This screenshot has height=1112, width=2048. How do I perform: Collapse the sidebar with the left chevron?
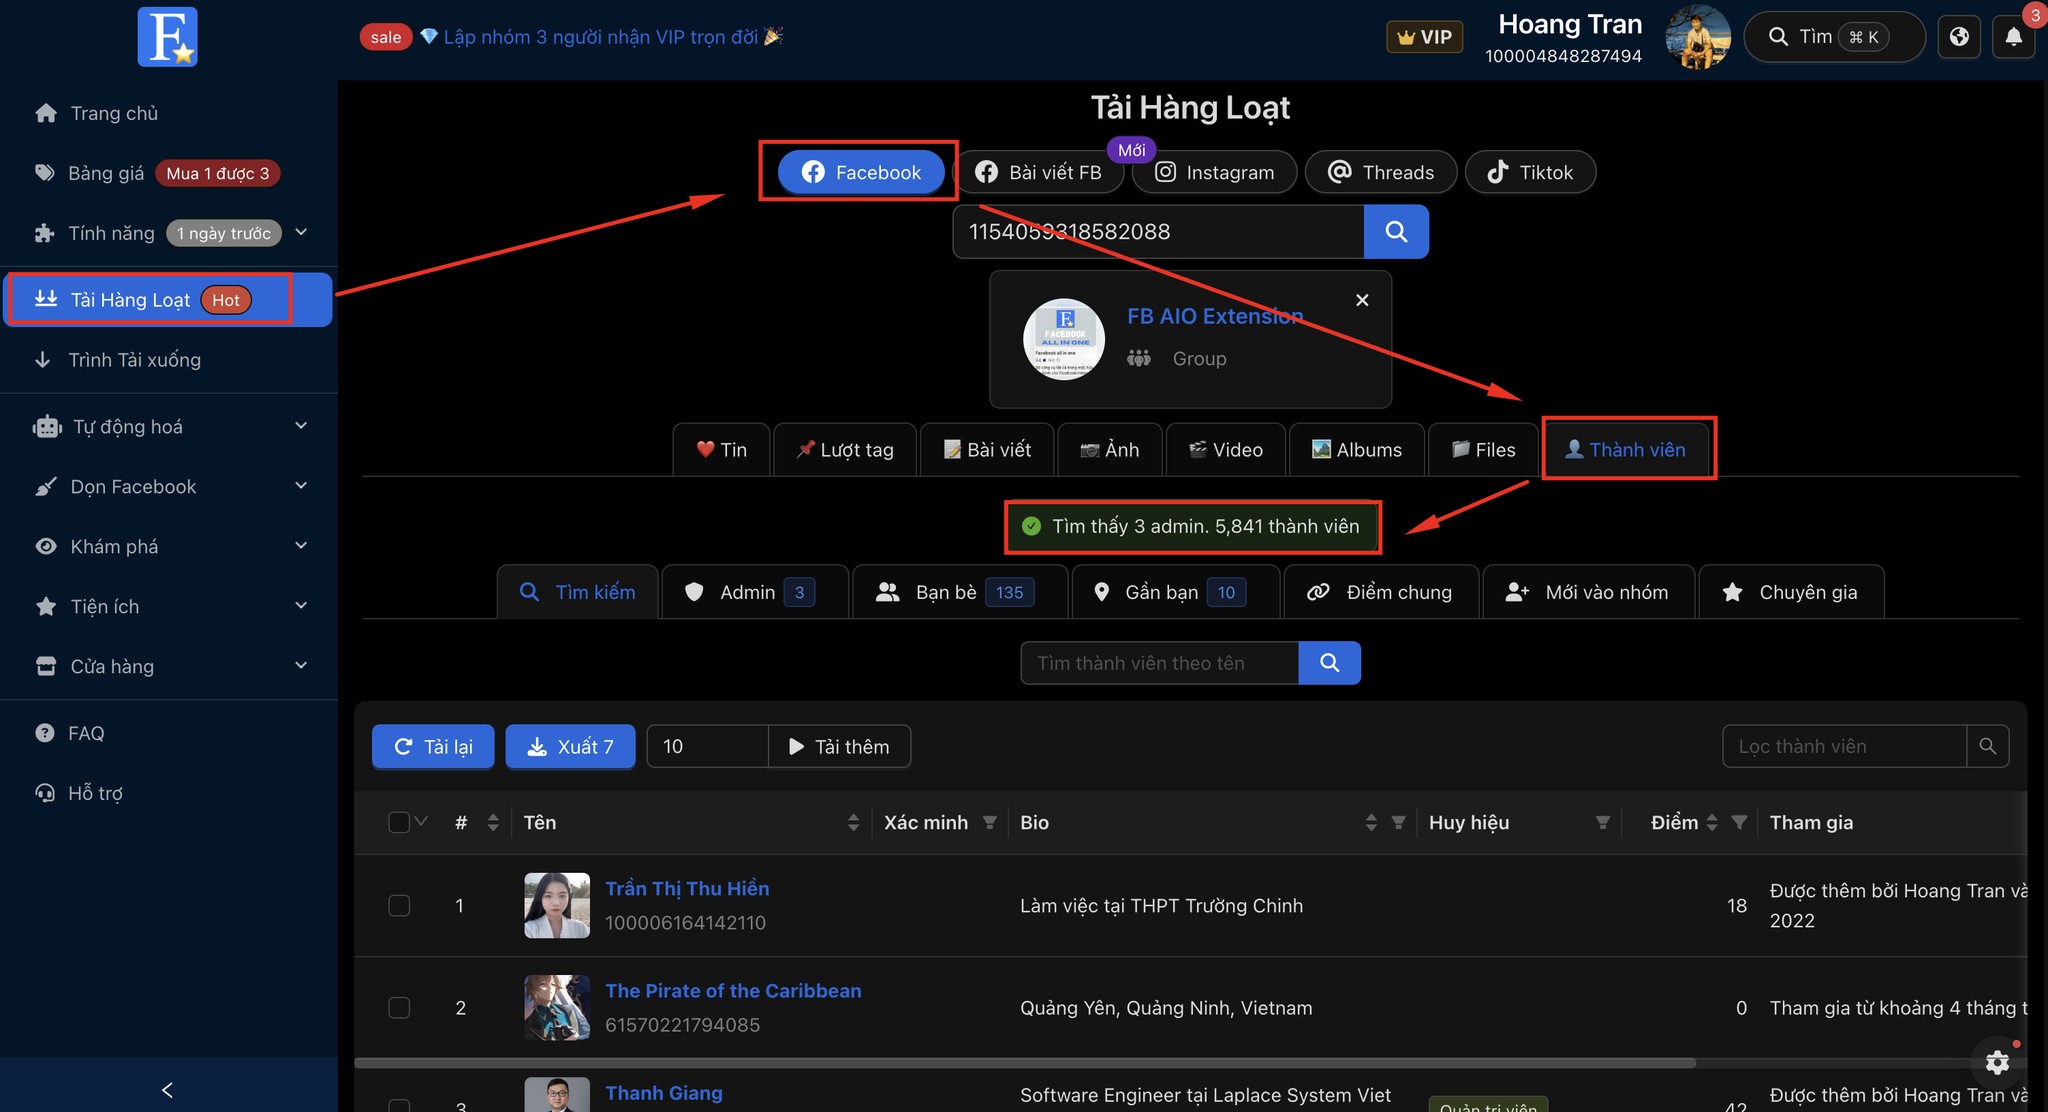[167, 1089]
